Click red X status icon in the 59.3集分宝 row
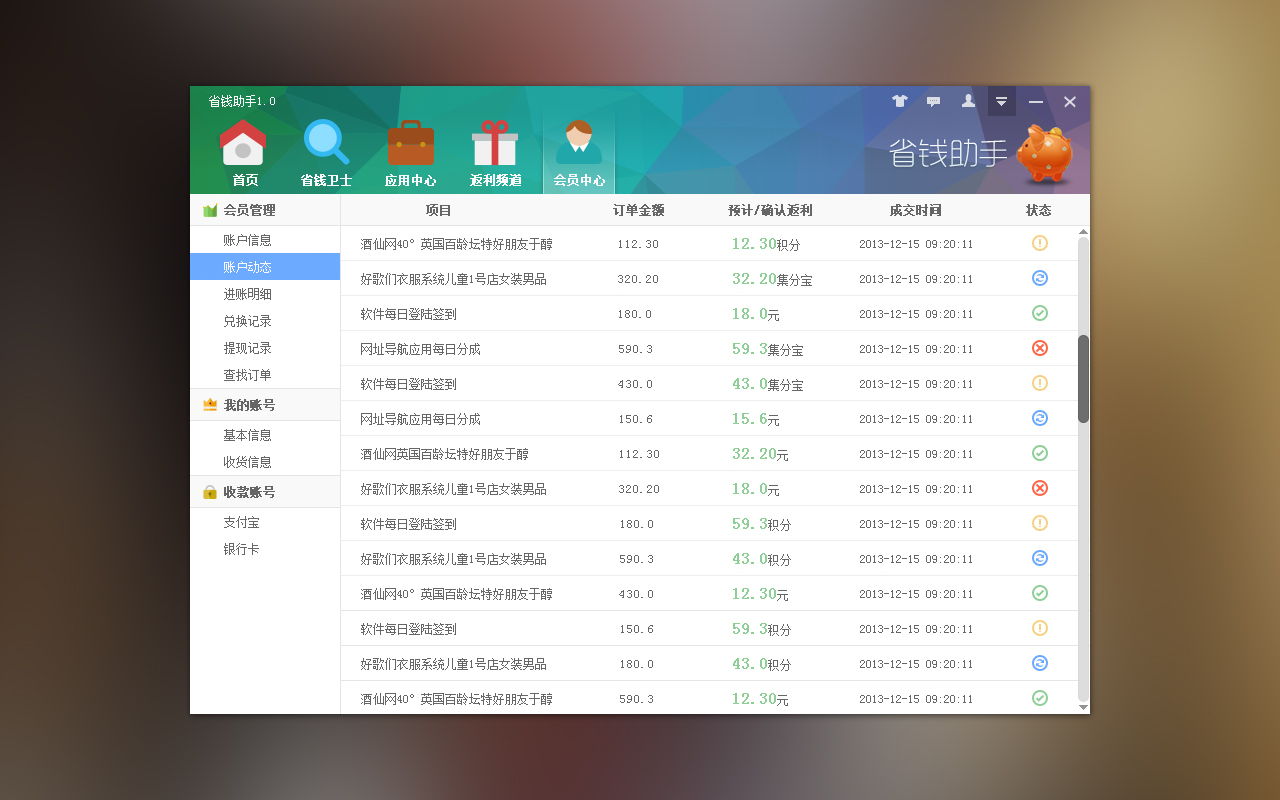1280x800 pixels. point(1040,348)
